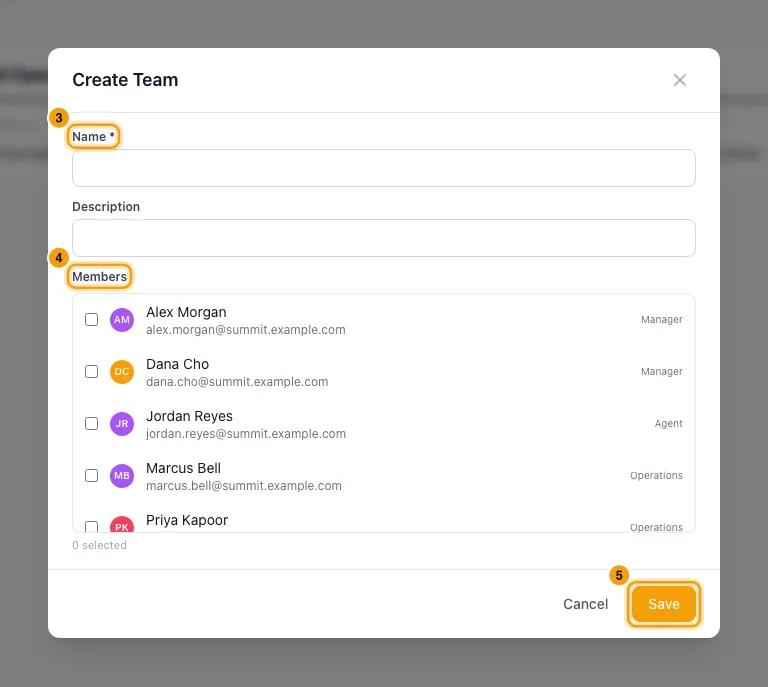Click the Members section label
Screen dimensions: 768x687
(x=99, y=277)
